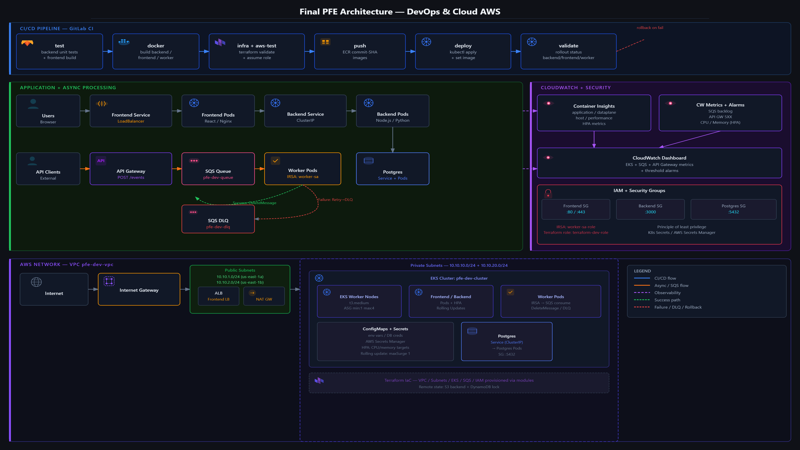Image resolution: width=800 pixels, height=450 pixels.
Task: Click the globe icon in the Internet node
Action: coord(36,282)
